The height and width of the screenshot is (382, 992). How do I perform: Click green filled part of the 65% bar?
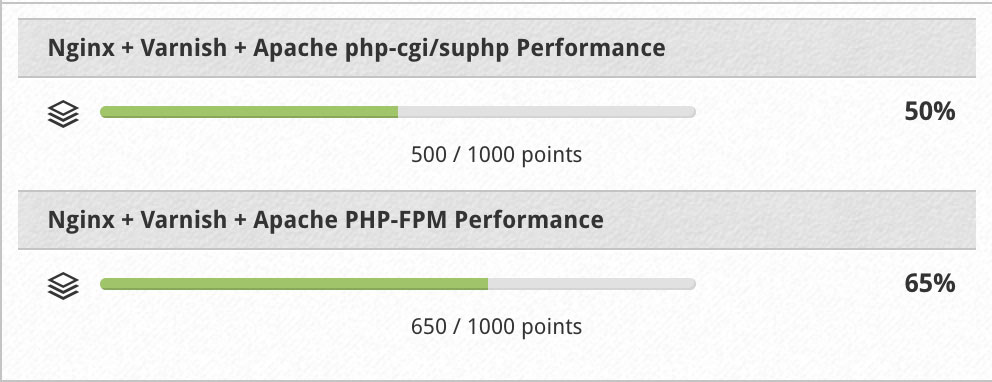coord(294,285)
